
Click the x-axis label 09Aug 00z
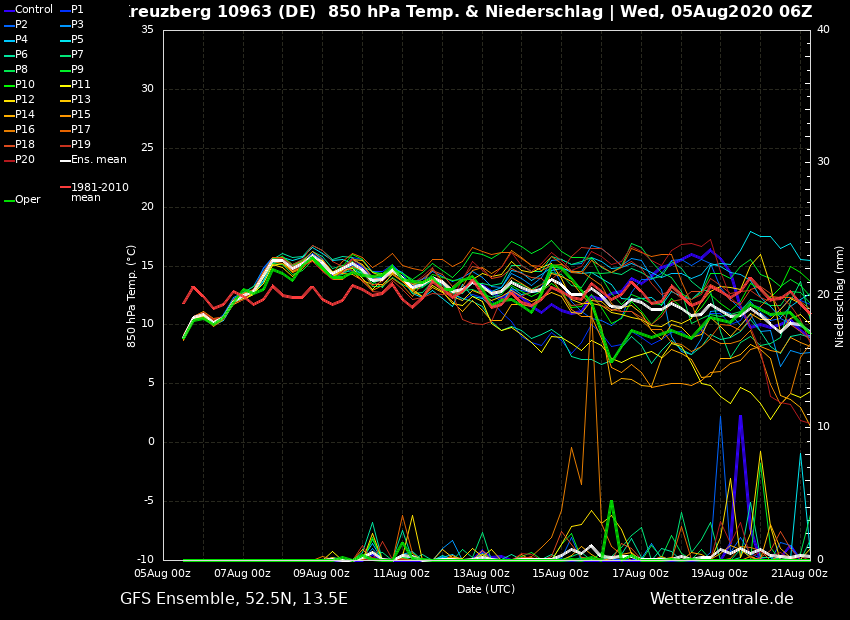[x=321, y=573]
